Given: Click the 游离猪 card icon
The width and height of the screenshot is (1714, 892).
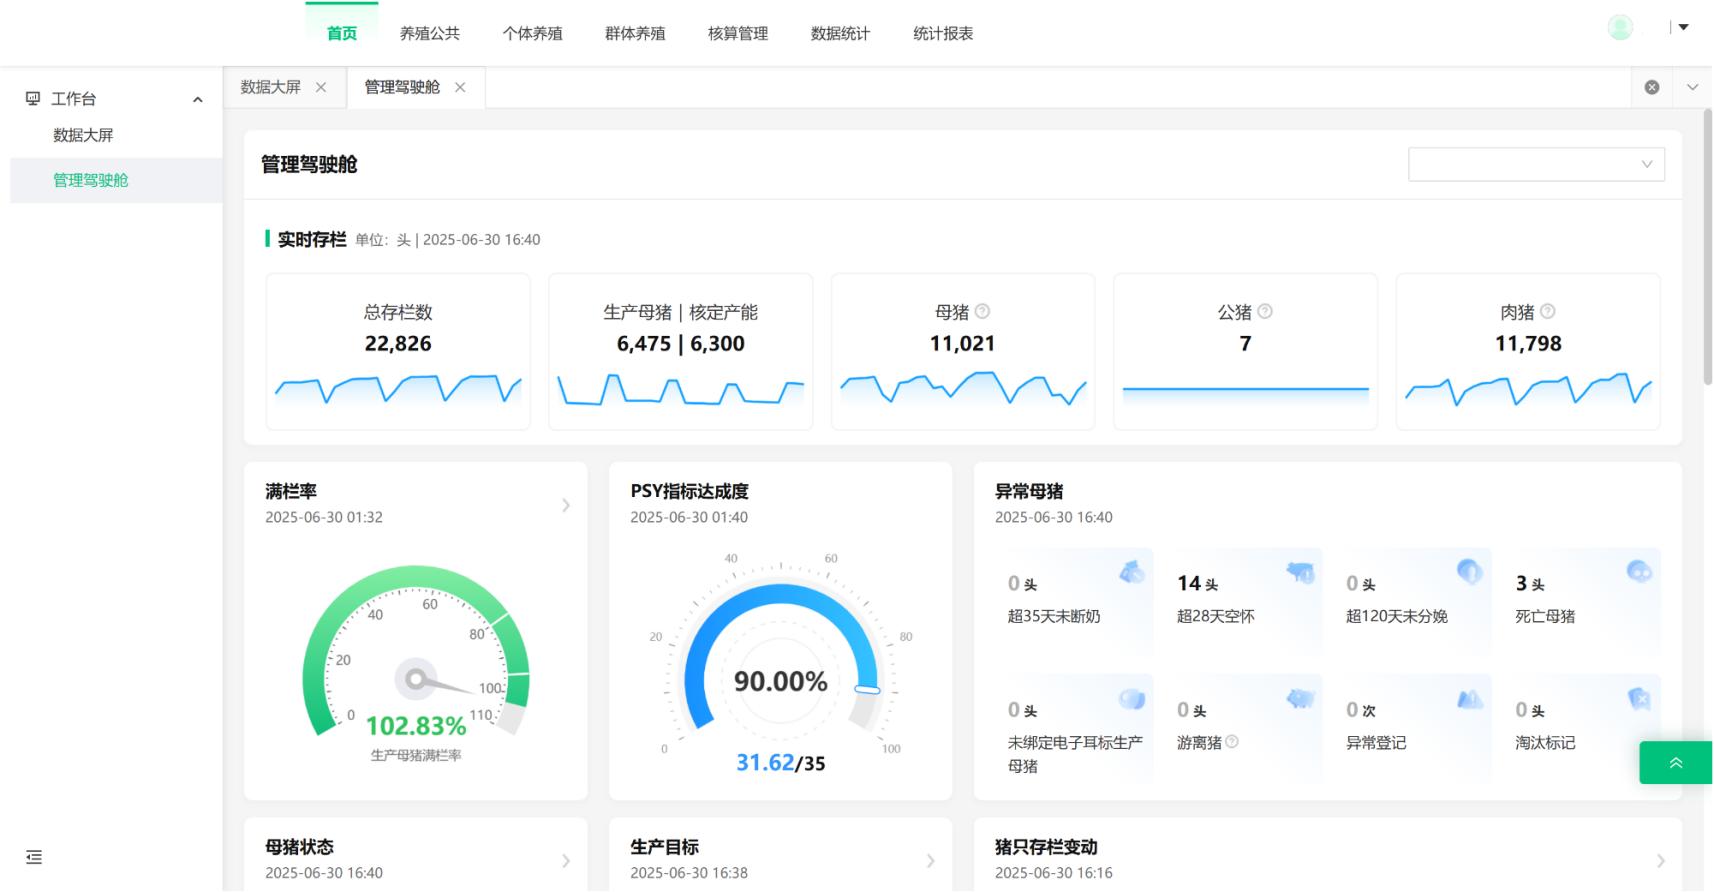Looking at the screenshot, I should click(1300, 699).
